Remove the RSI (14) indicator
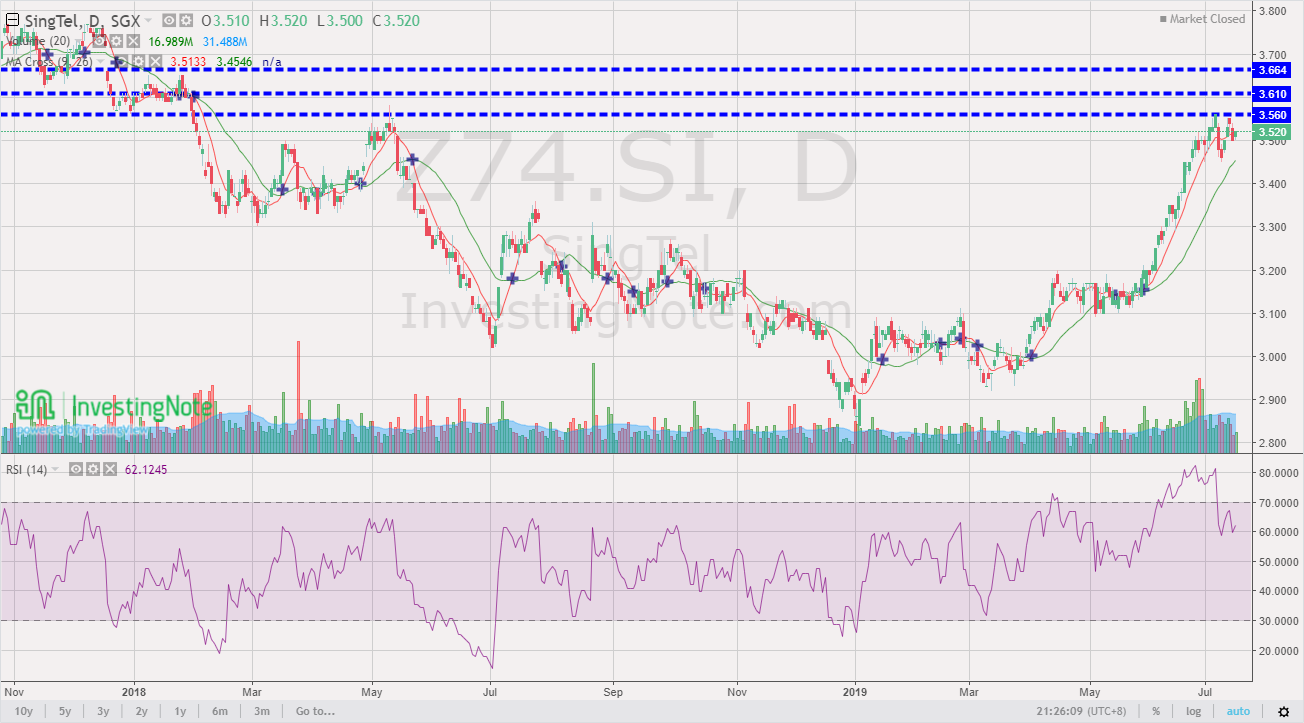Viewport: 1304px width, 723px height. tap(110, 469)
